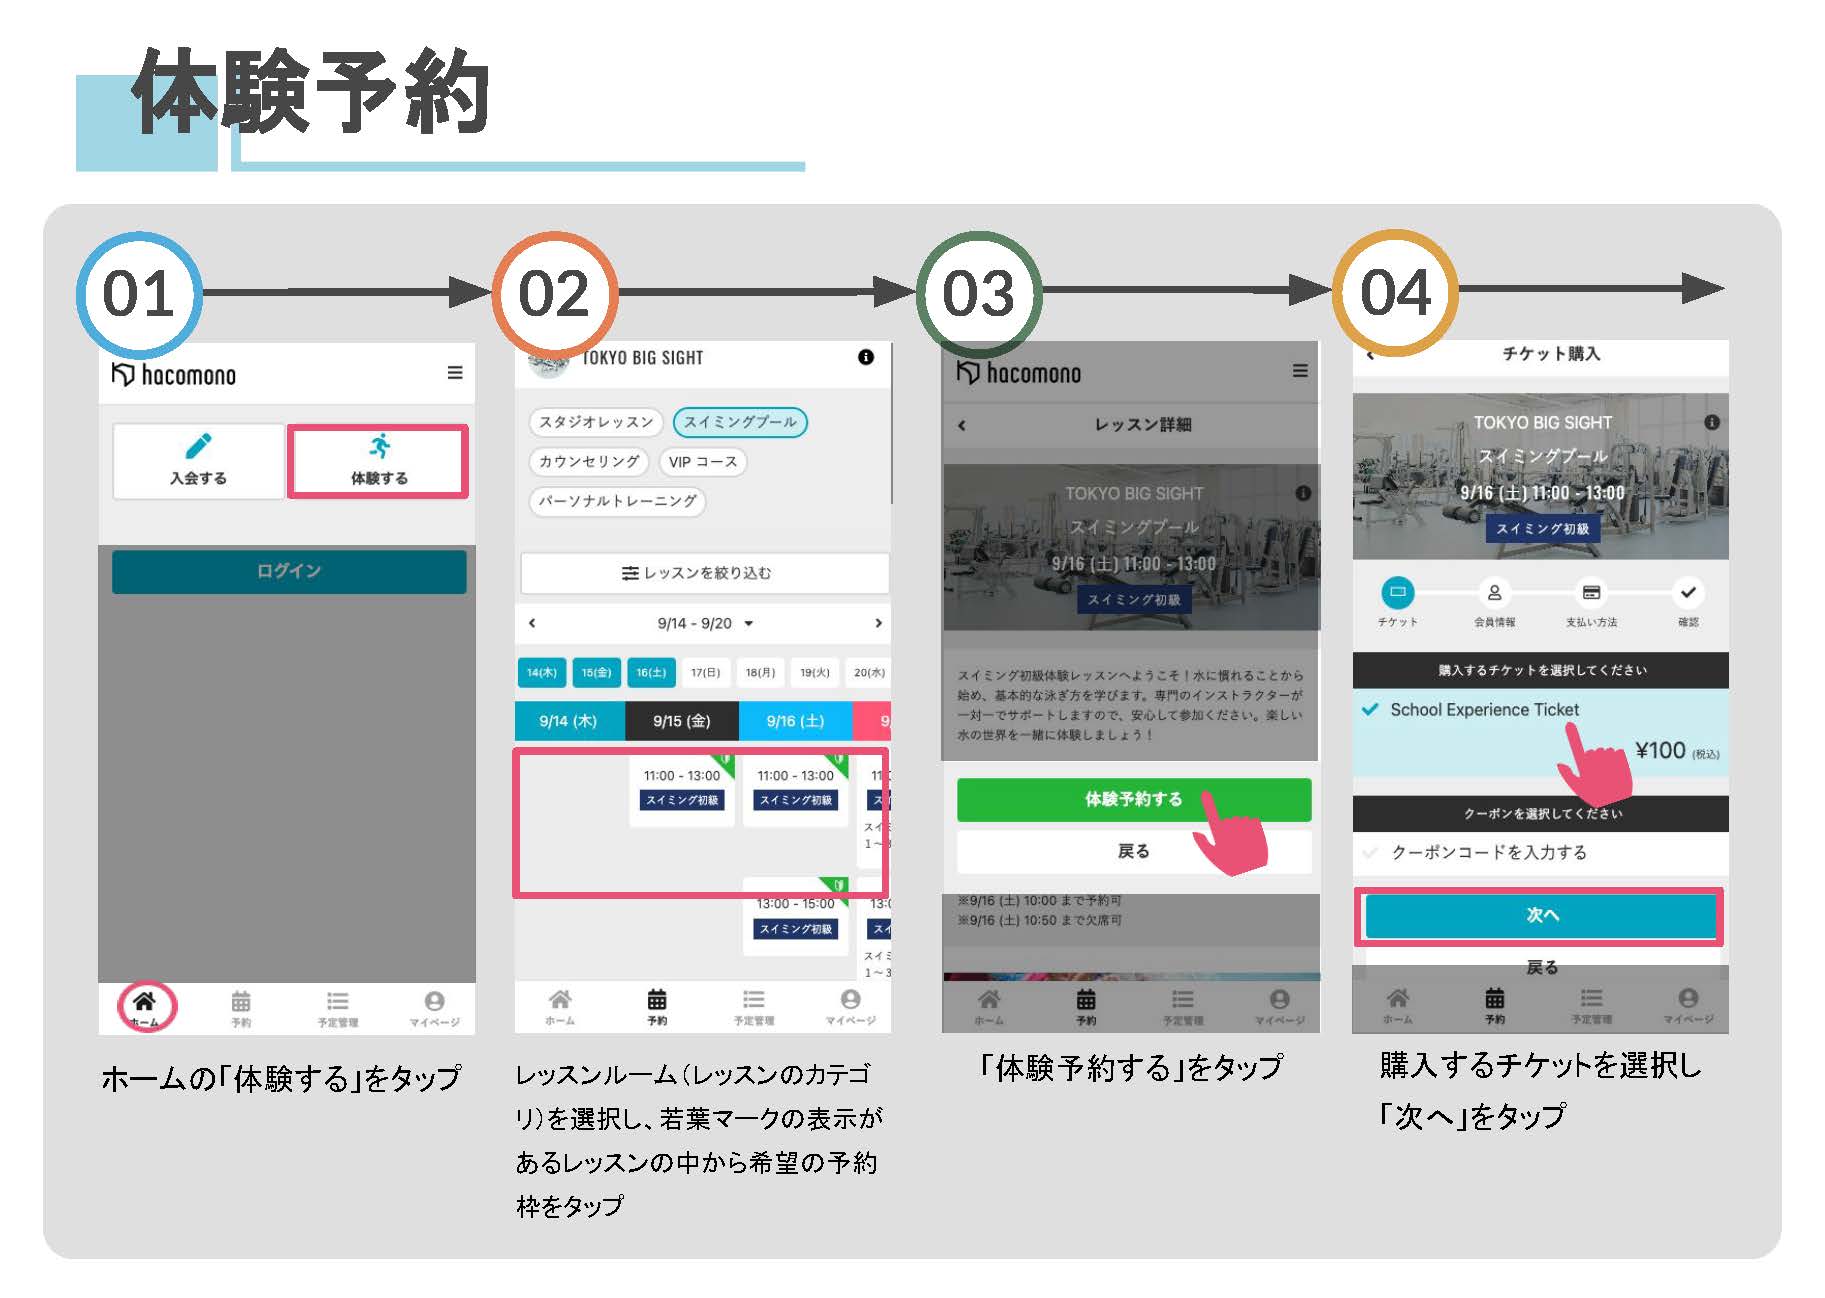Tap 予定管理 list icon in first screen
Viewport: 1825px width, 1298px height.
(338, 1003)
